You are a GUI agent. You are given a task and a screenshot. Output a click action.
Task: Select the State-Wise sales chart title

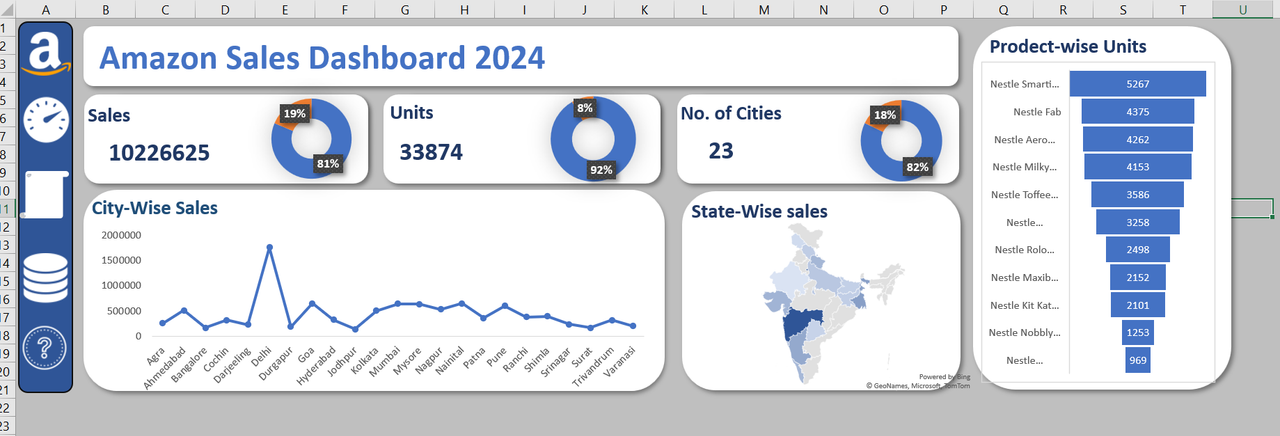(760, 211)
